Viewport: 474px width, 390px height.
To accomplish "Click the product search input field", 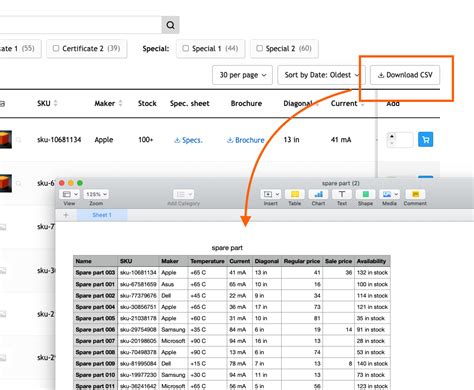I will coord(81,25).
